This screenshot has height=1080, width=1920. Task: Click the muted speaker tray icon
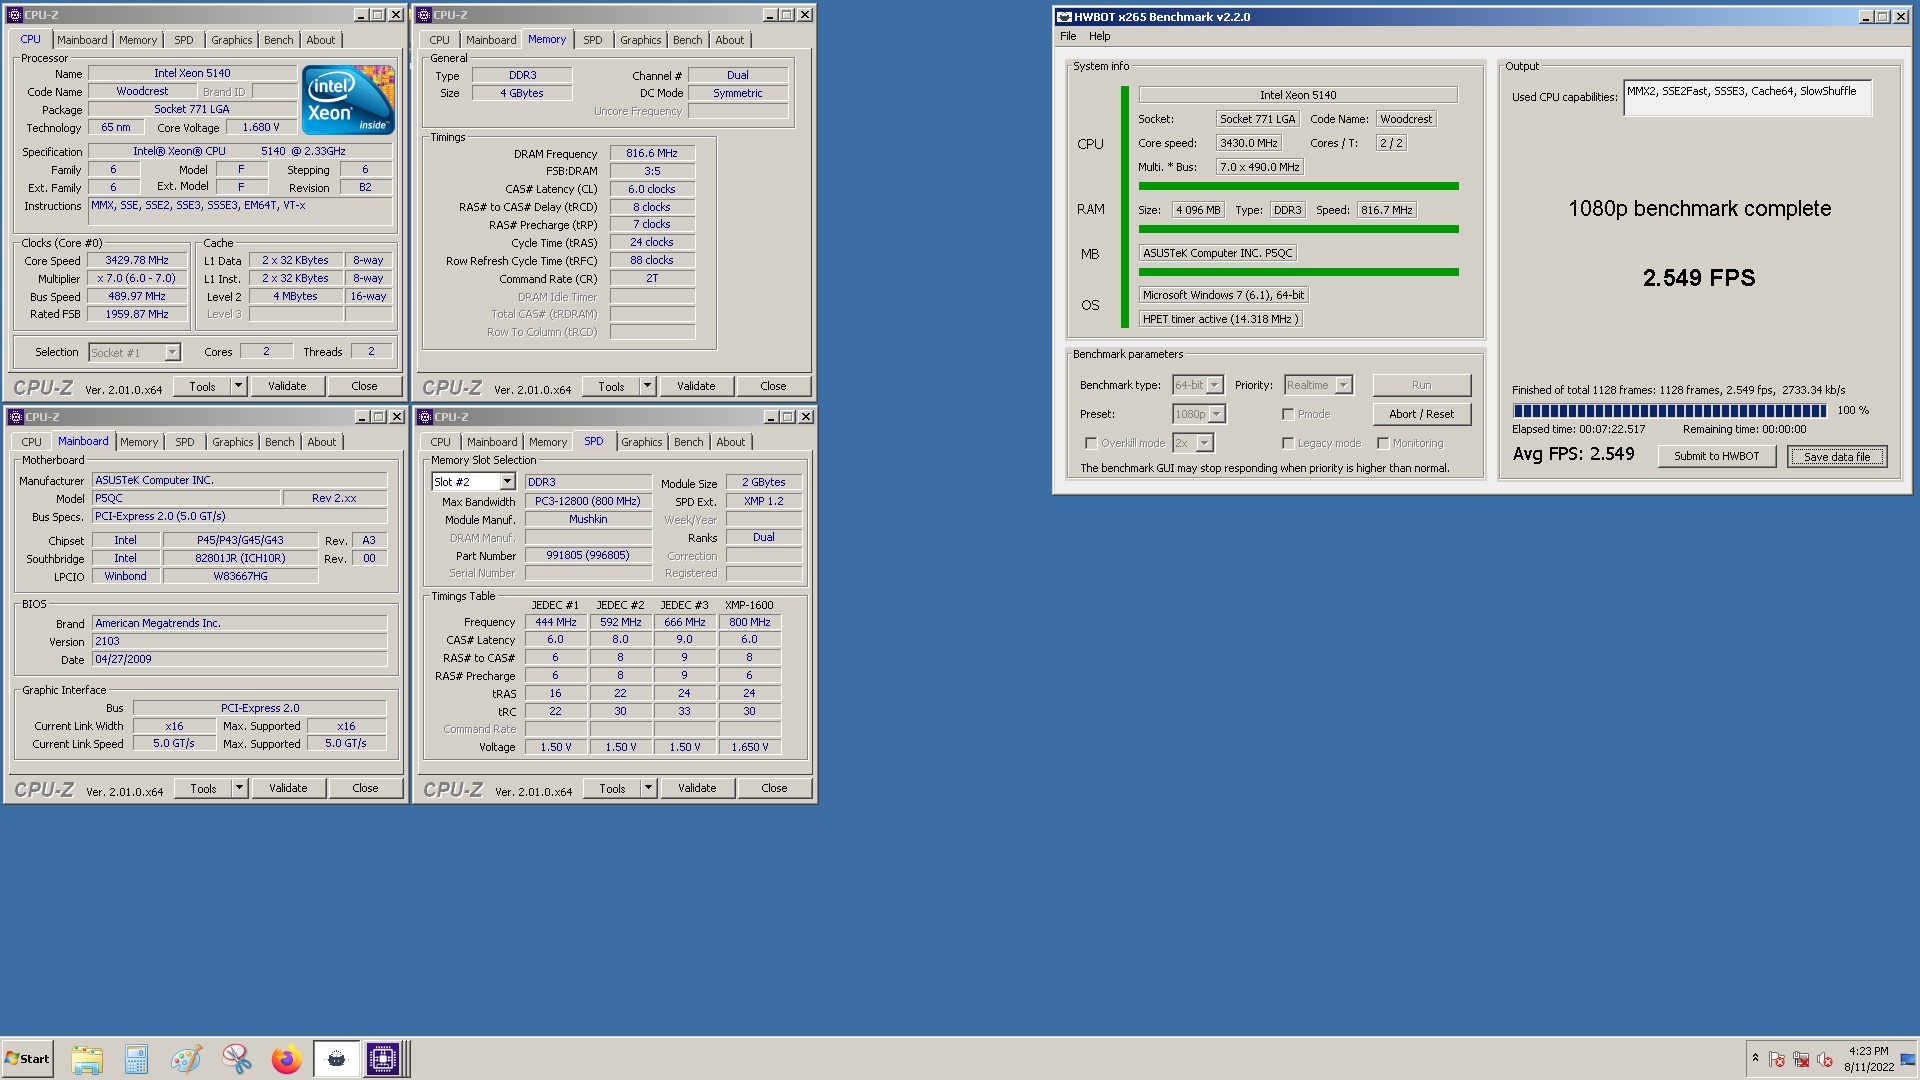1825,1059
